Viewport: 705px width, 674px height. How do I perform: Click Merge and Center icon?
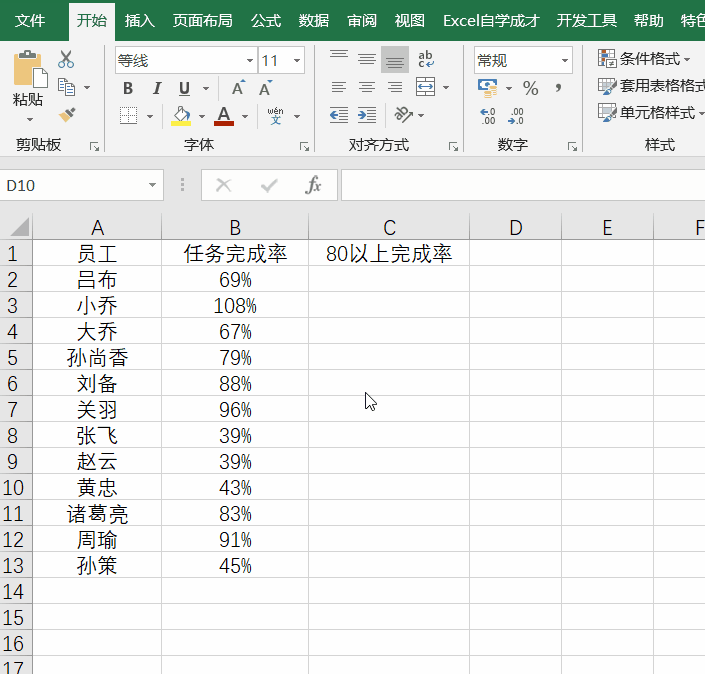point(425,87)
